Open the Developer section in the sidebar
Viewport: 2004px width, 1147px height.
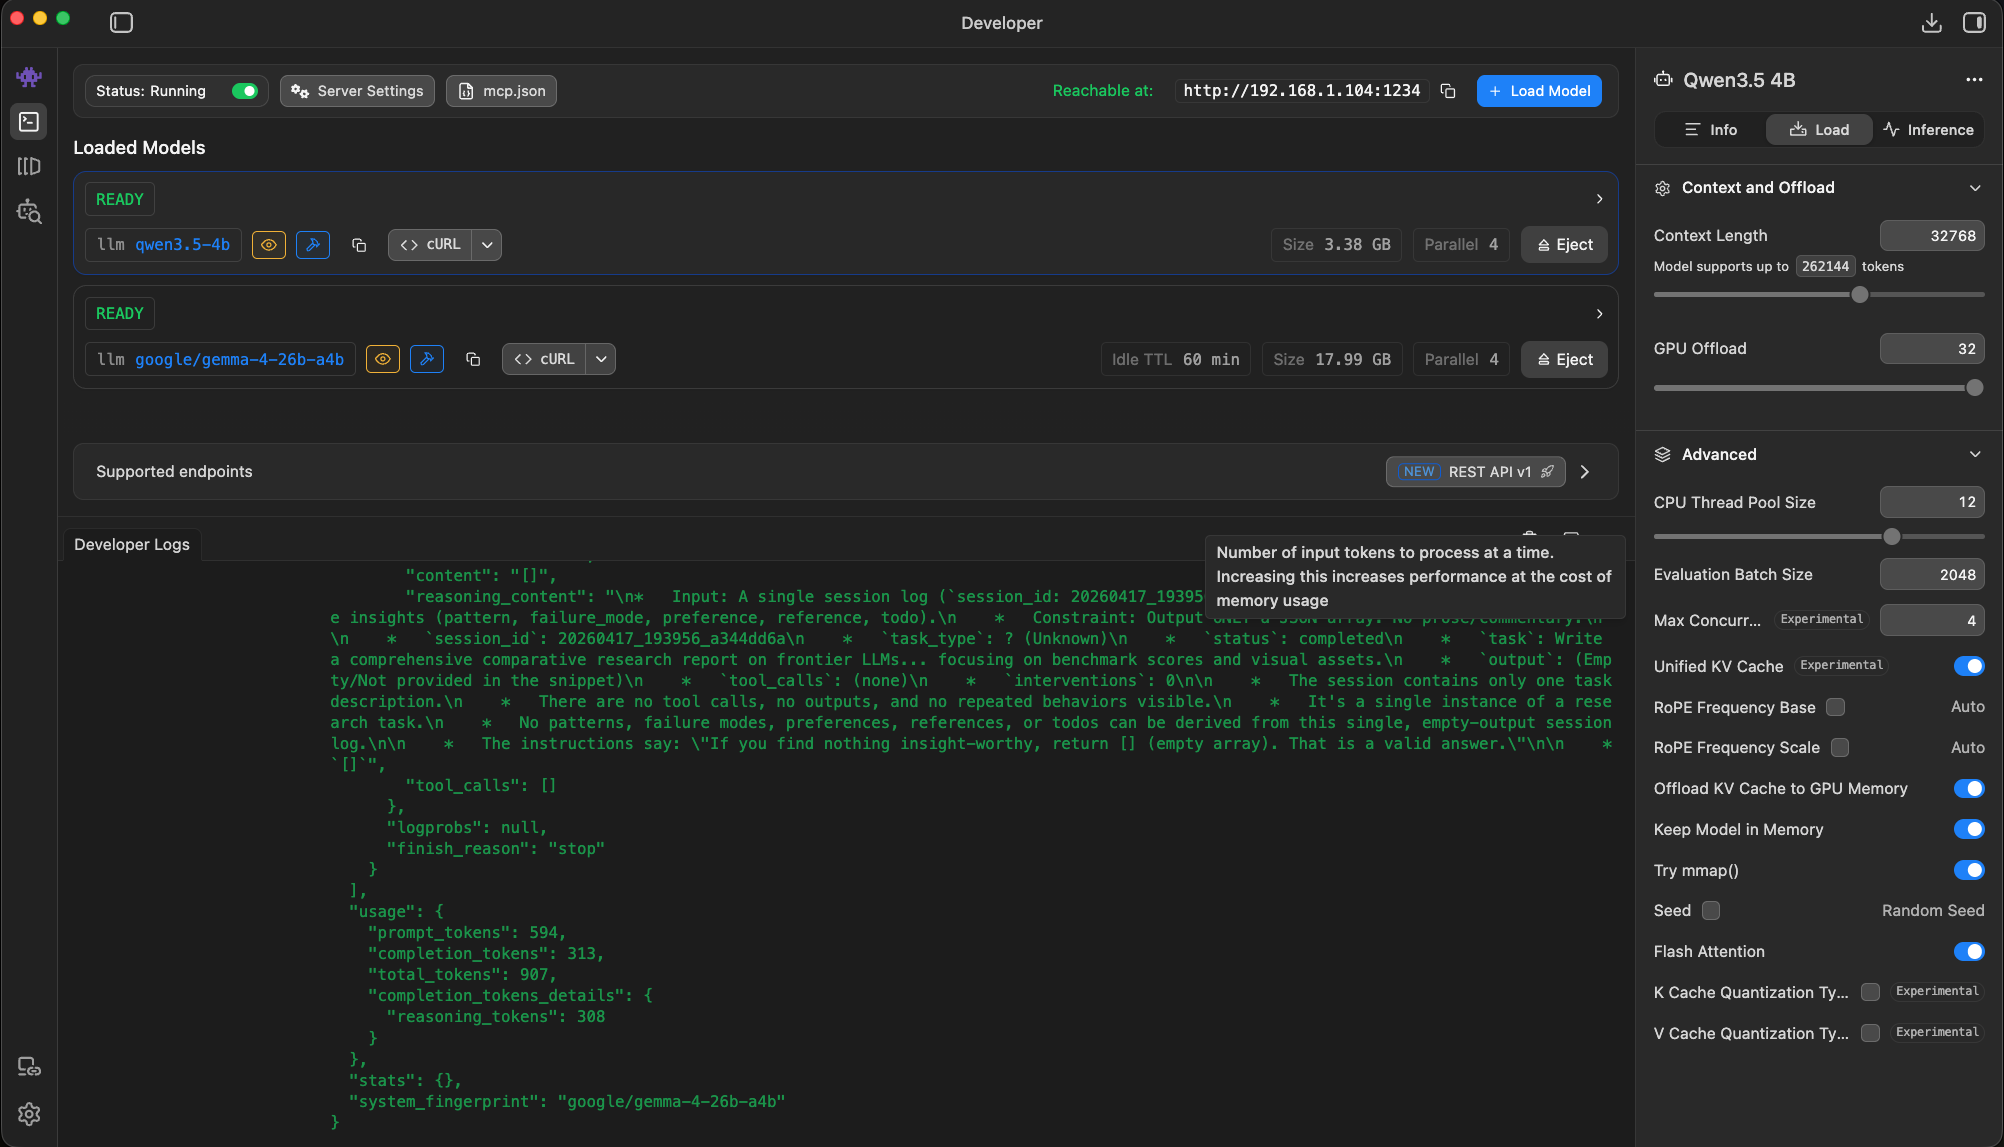(x=29, y=122)
